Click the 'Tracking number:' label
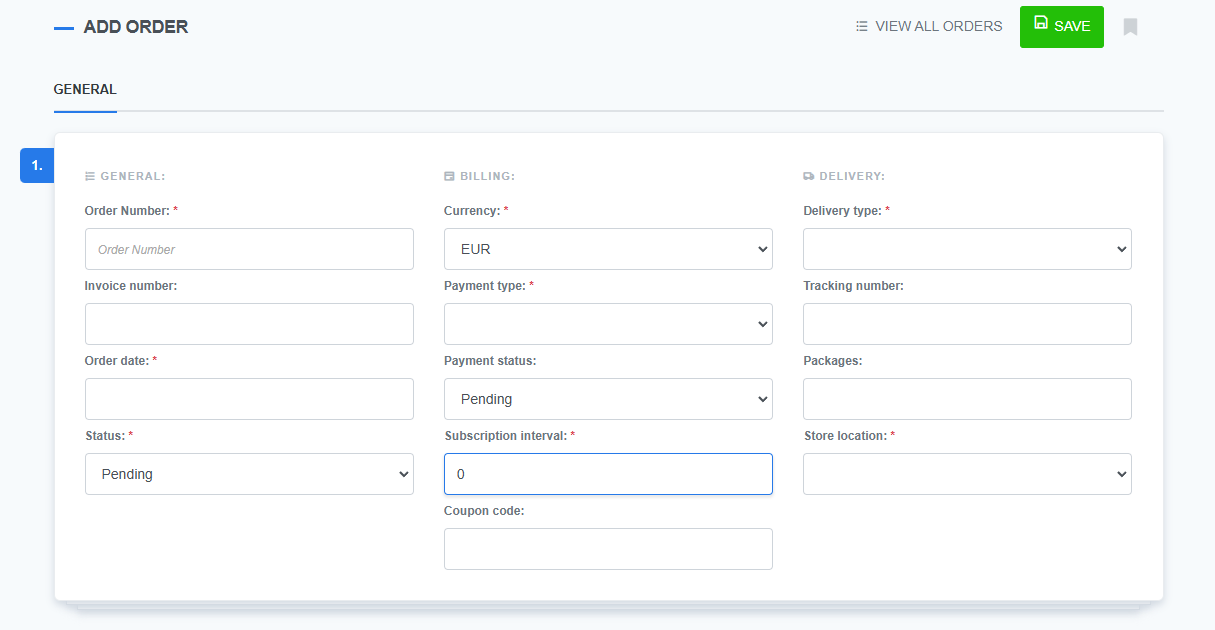Viewport: 1215px width, 630px height. coord(853,286)
